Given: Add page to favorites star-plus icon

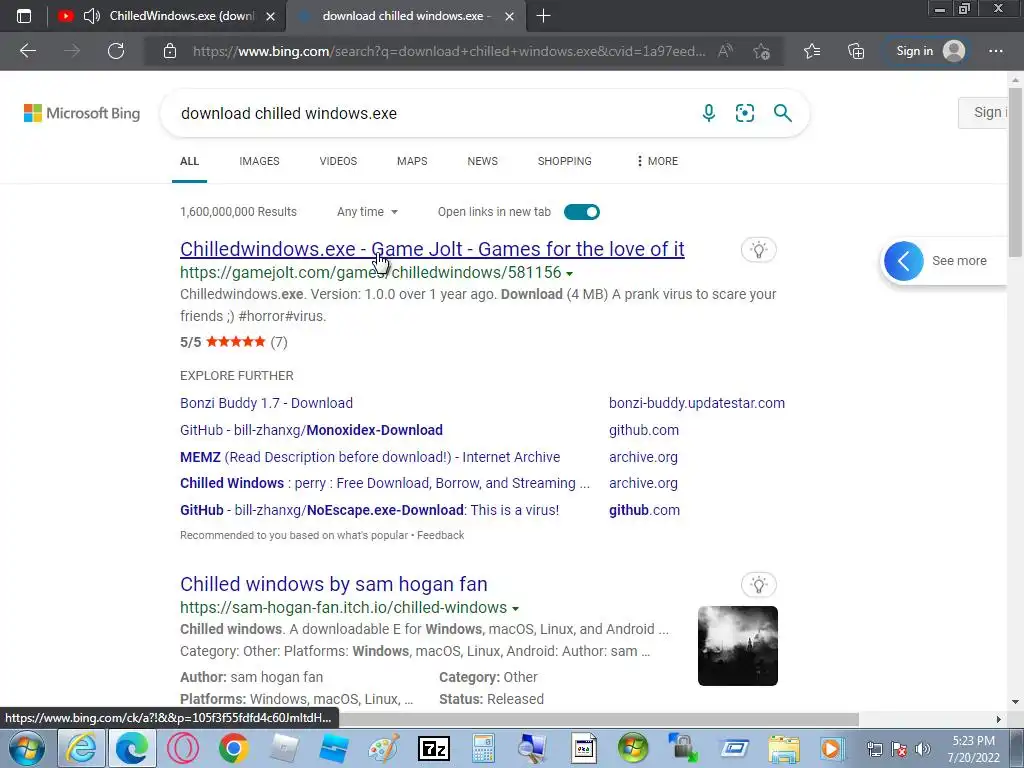Looking at the screenshot, I should [761, 51].
